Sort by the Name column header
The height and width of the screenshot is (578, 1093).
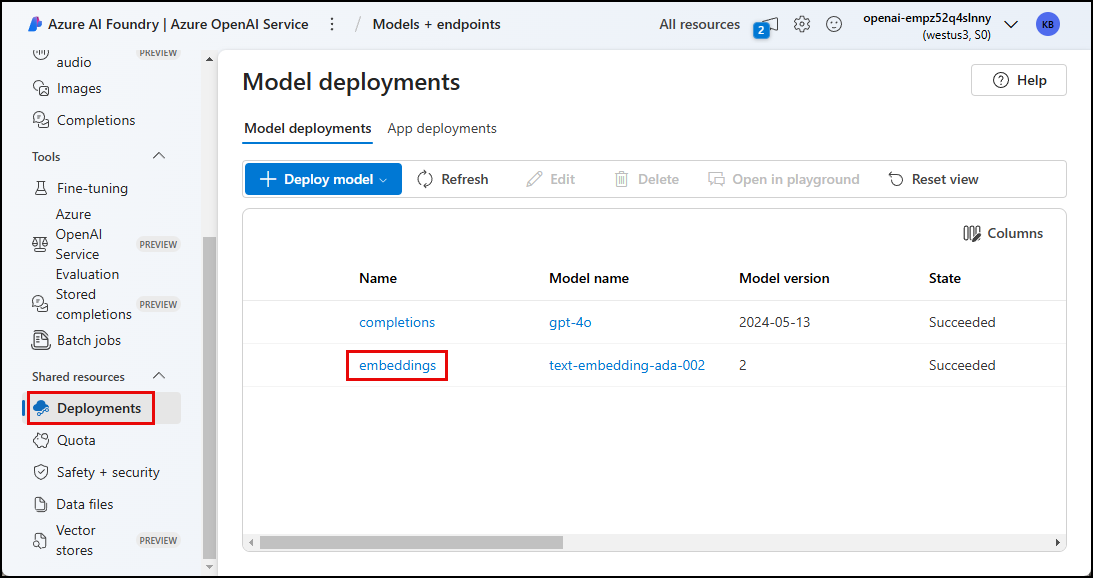(378, 278)
